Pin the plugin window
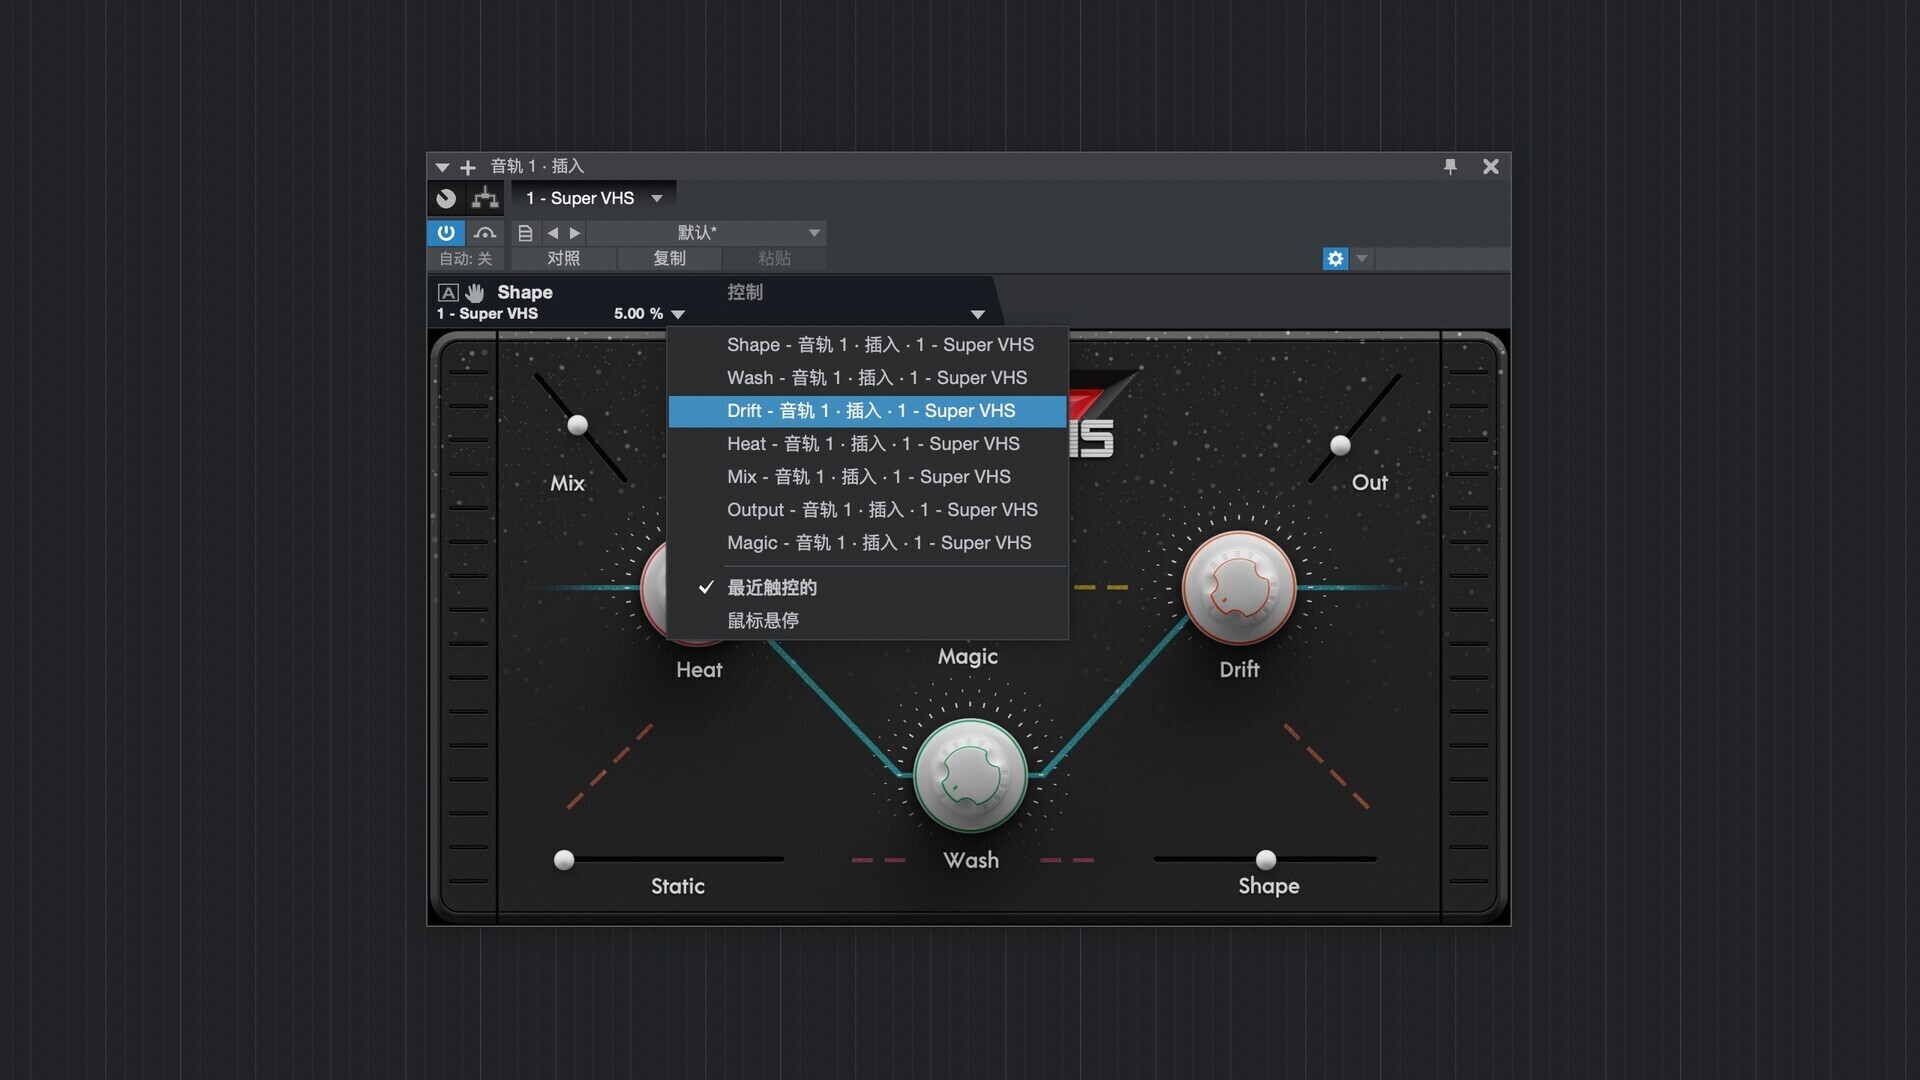 click(x=1450, y=166)
